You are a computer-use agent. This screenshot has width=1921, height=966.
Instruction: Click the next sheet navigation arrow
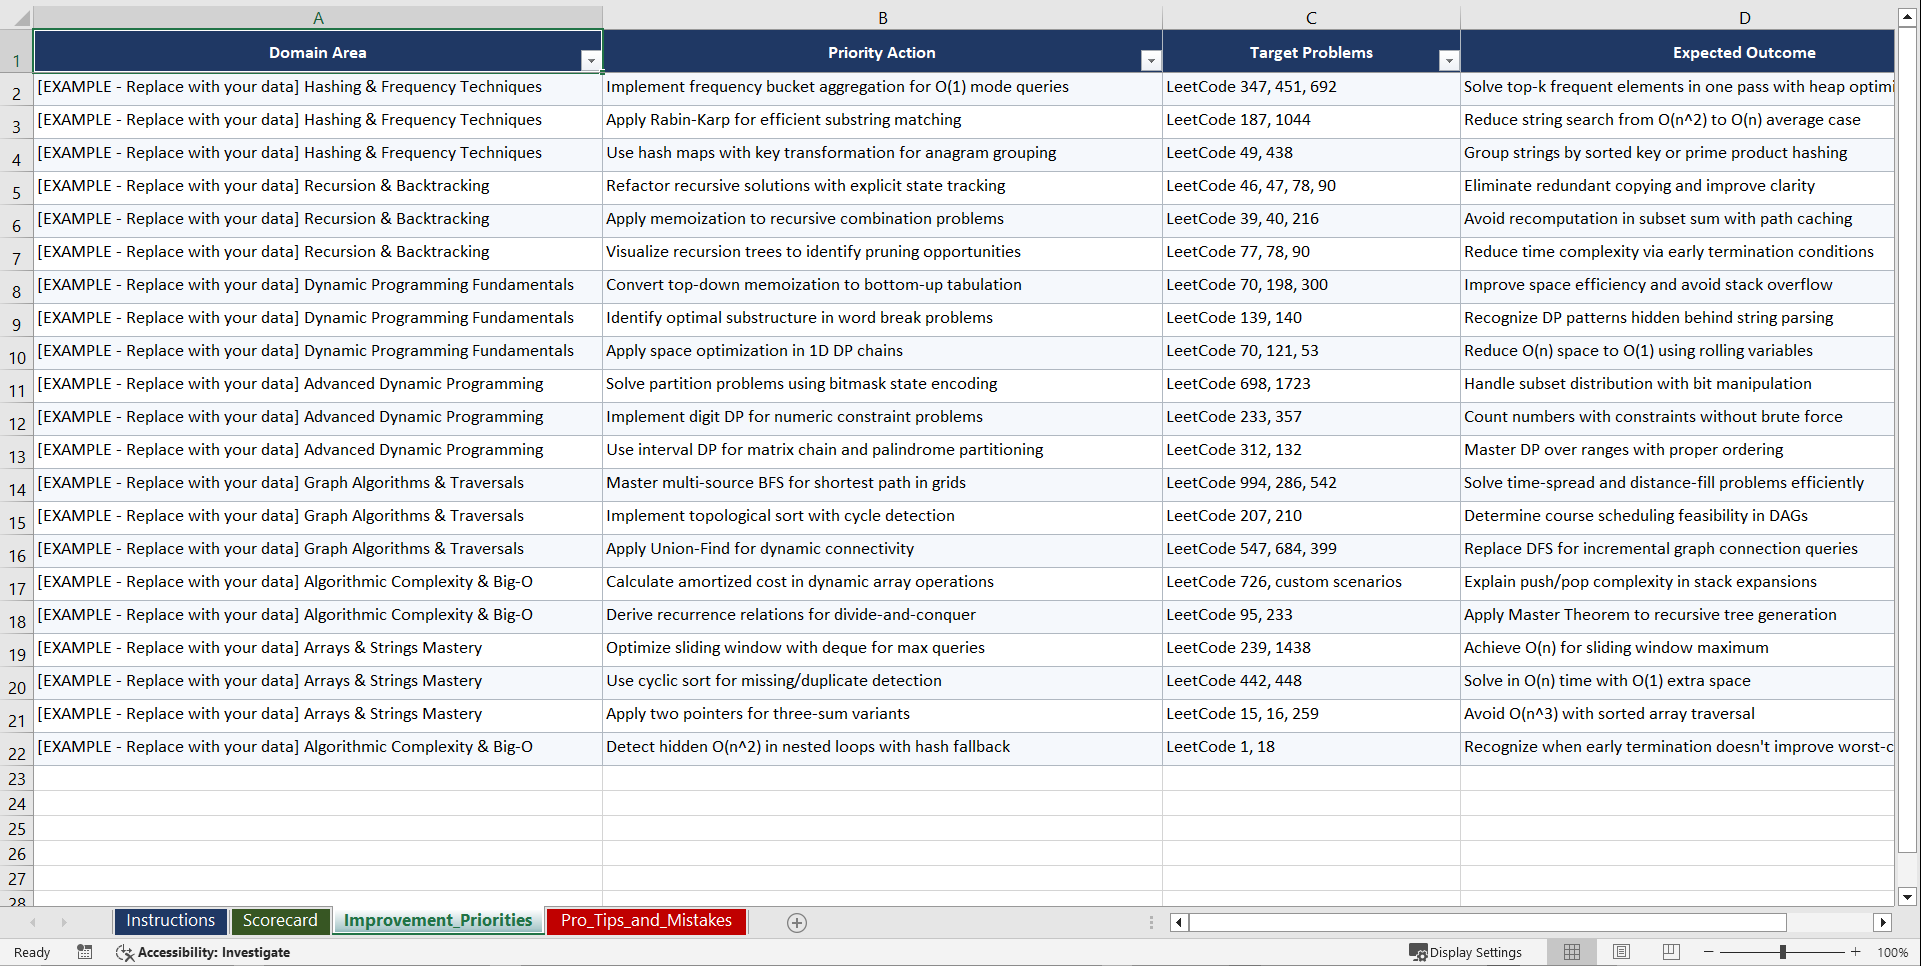tap(64, 922)
